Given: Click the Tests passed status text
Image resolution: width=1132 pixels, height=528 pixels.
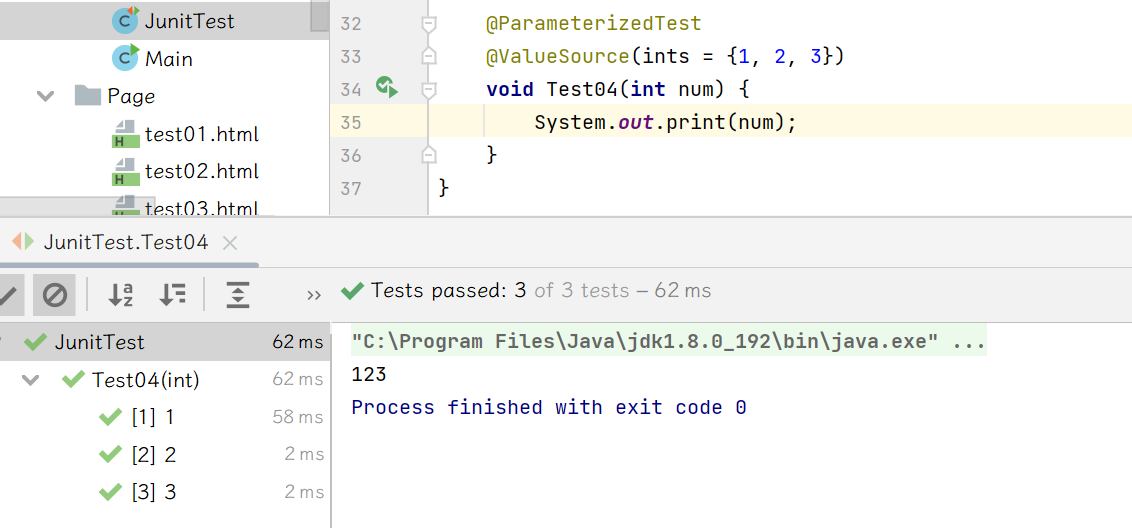Looking at the screenshot, I should point(541,291).
